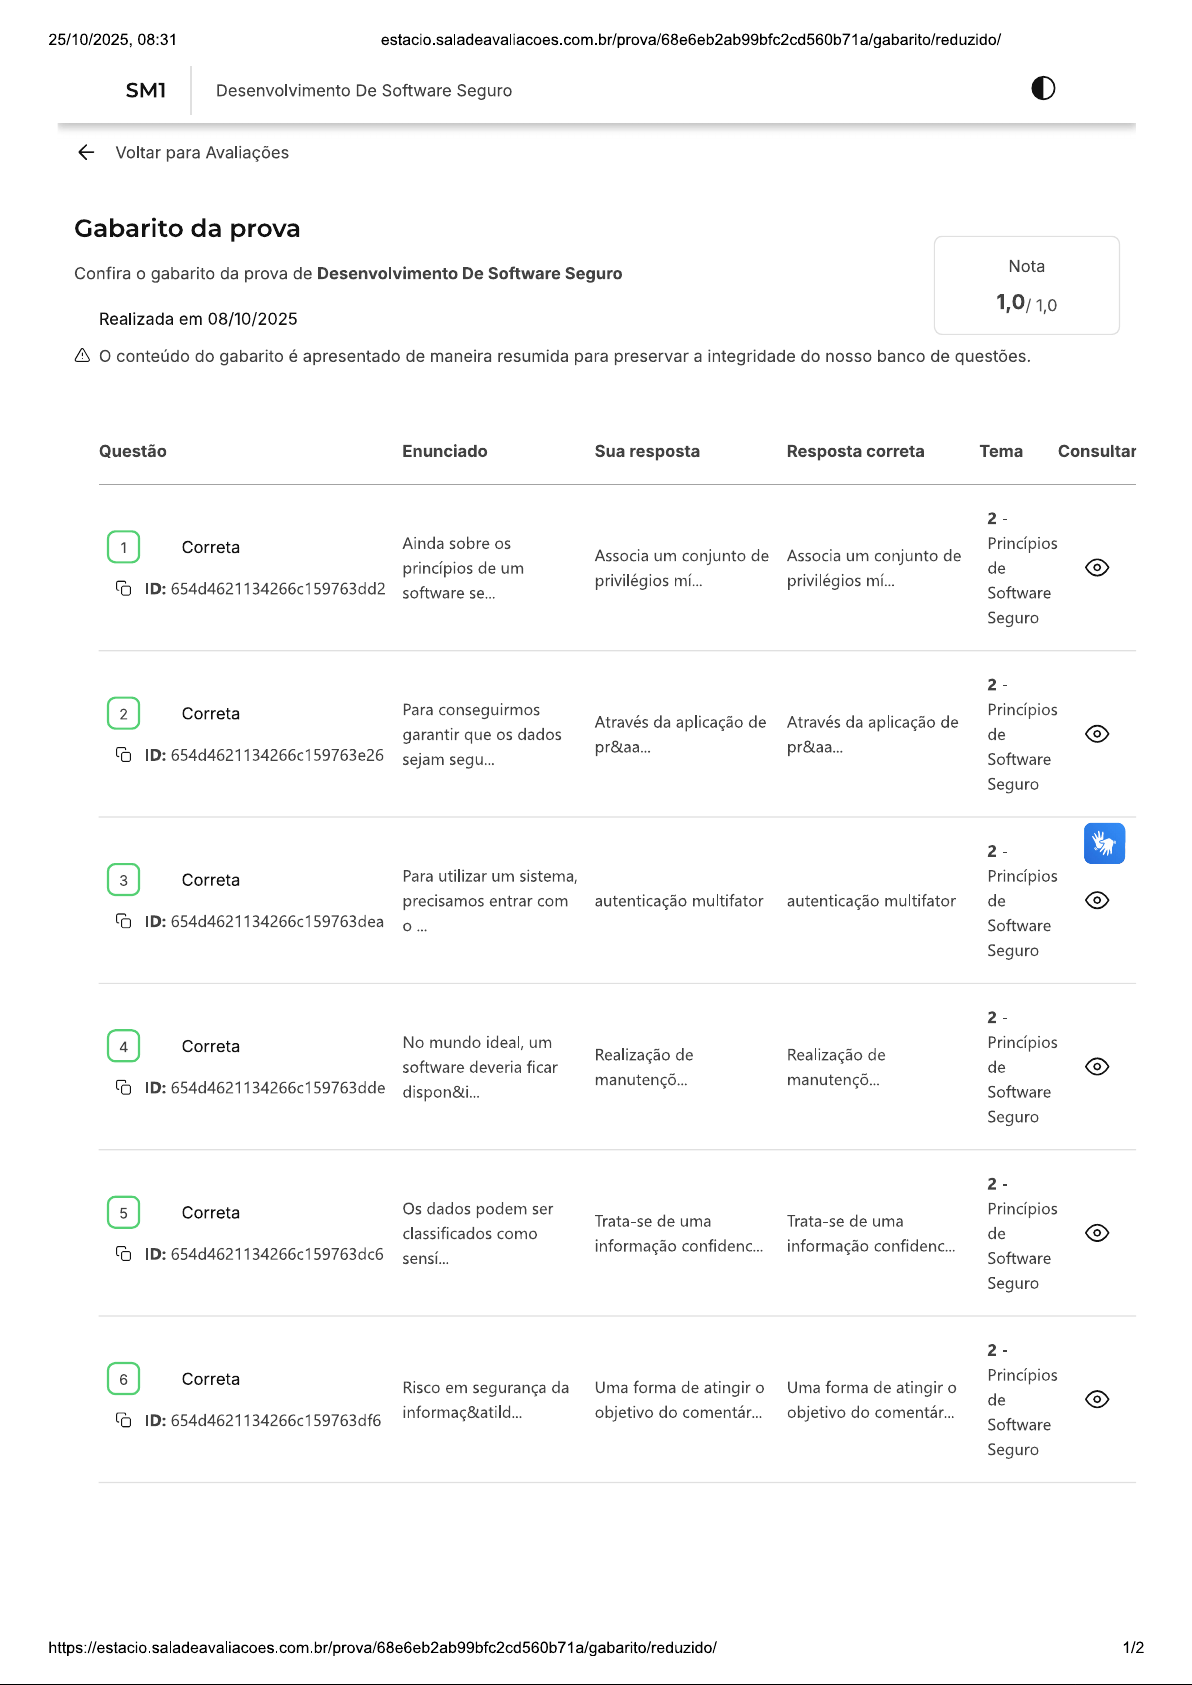Show question 4 details with eye icon

[1097, 1067]
